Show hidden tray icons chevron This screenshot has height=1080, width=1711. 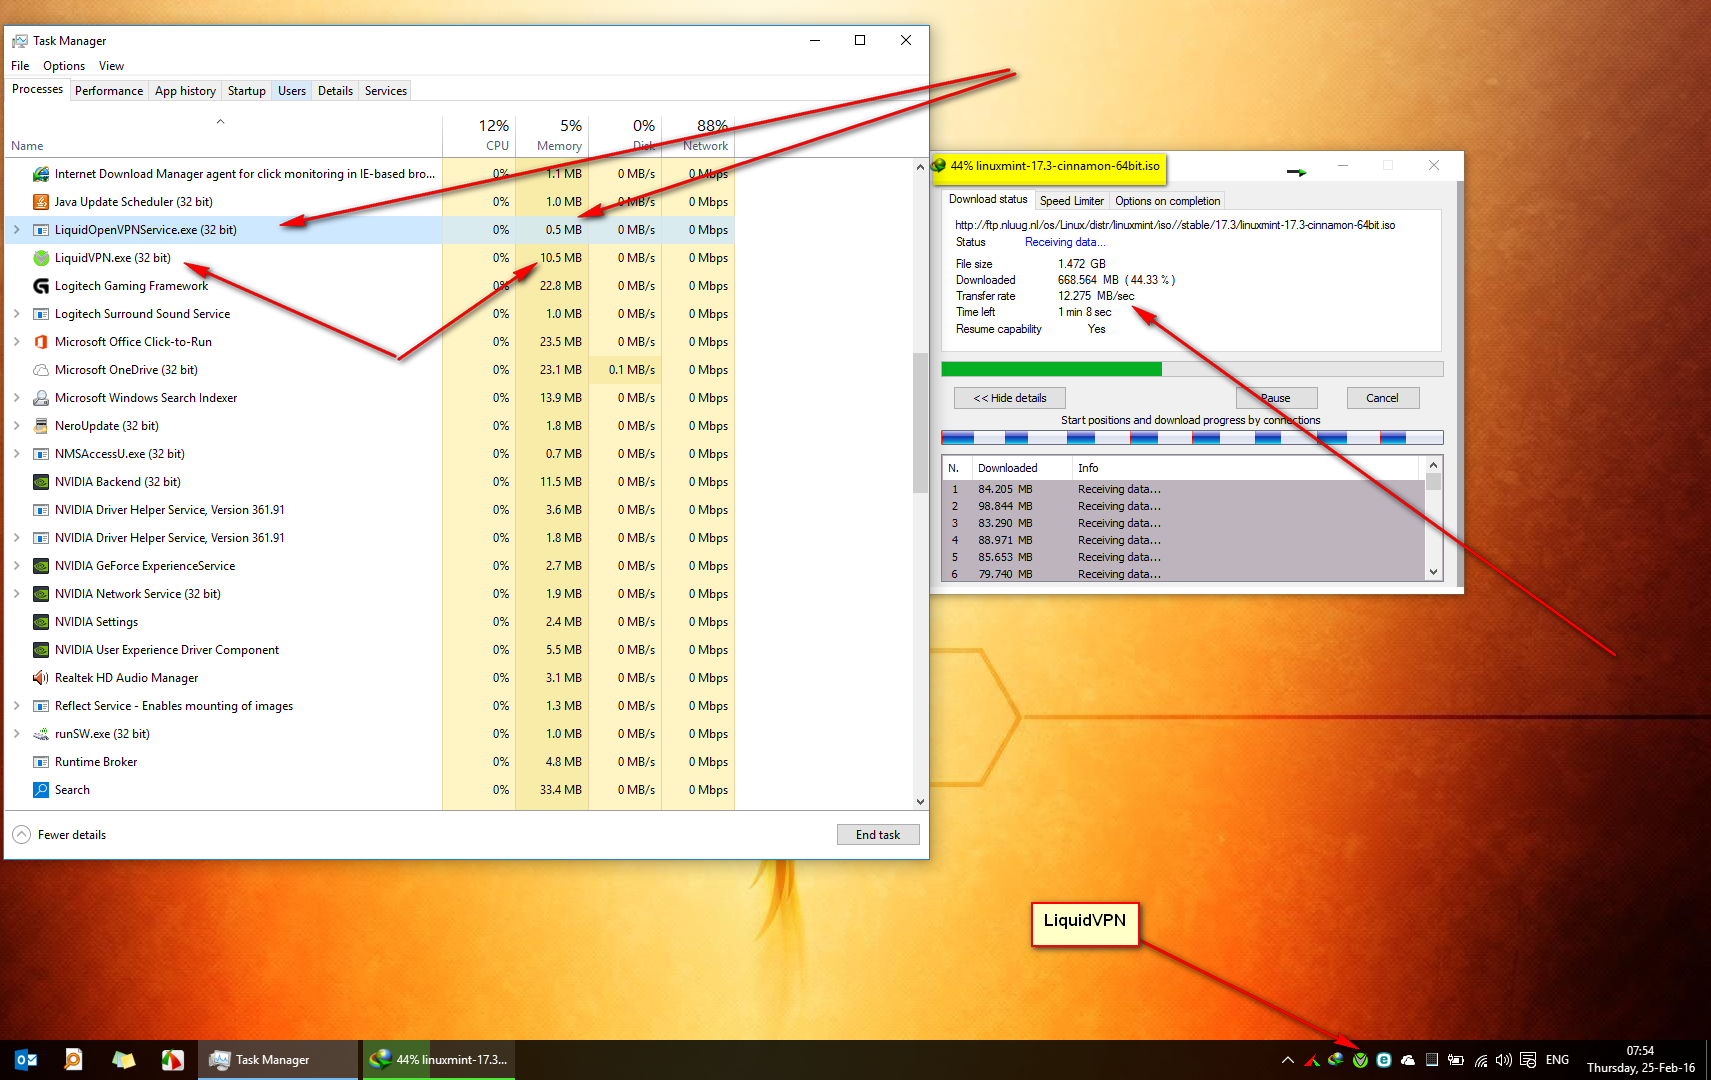1288,1060
